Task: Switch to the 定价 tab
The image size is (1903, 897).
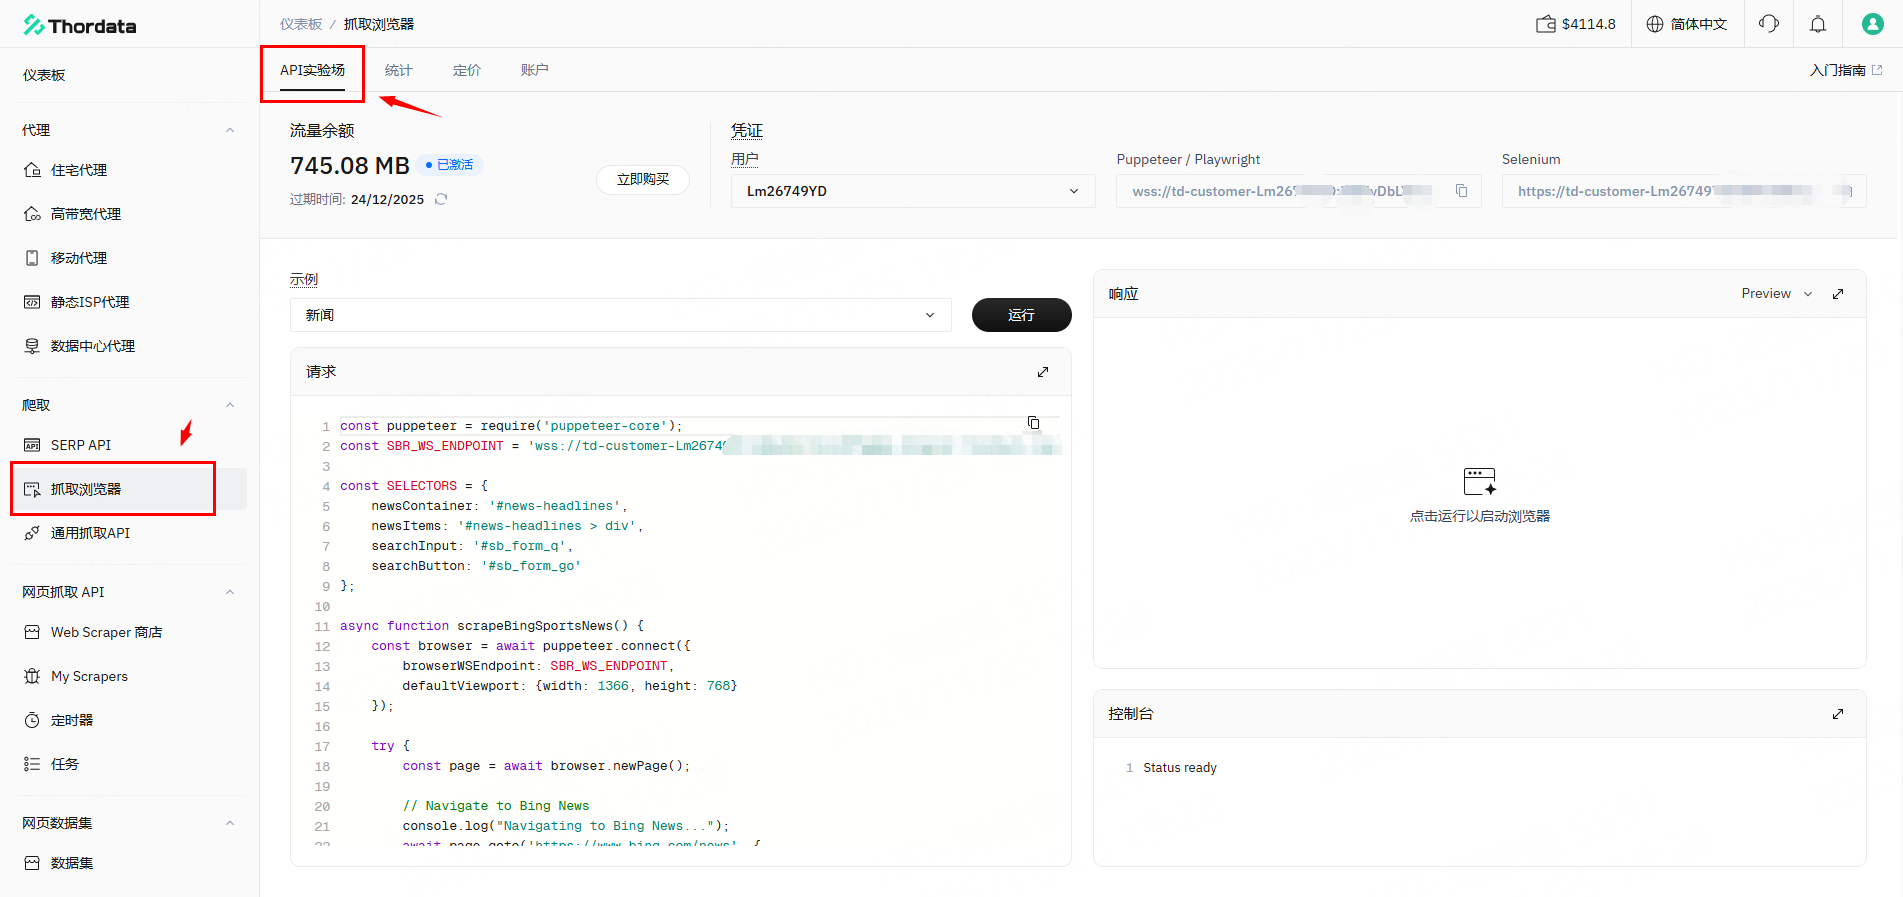Action: [x=466, y=70]
